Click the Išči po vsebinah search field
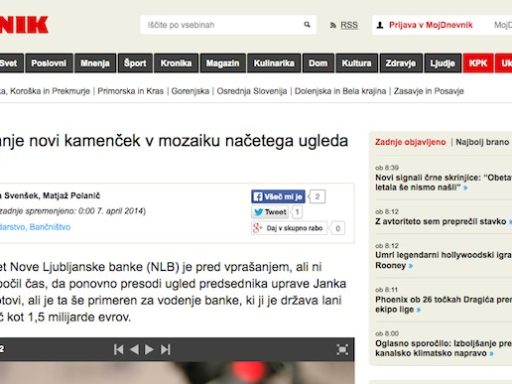 pyautogui.click(x=223, y=25)
